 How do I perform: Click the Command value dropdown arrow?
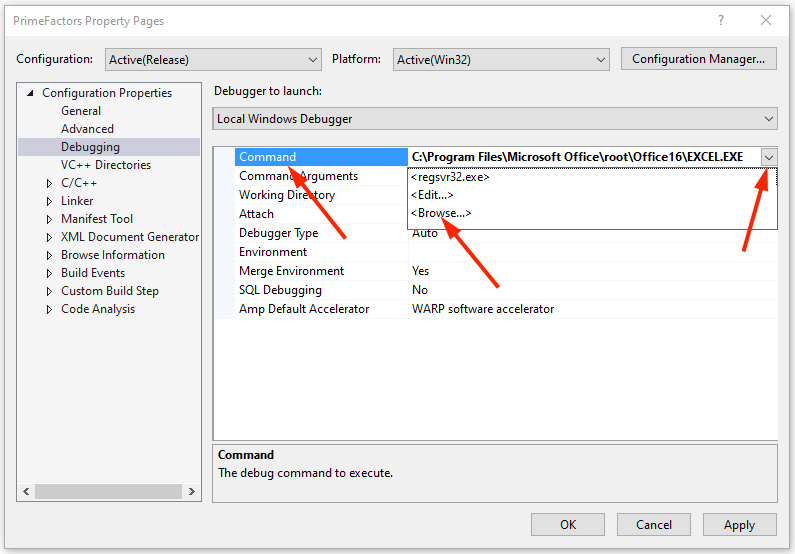coord(769,157)
